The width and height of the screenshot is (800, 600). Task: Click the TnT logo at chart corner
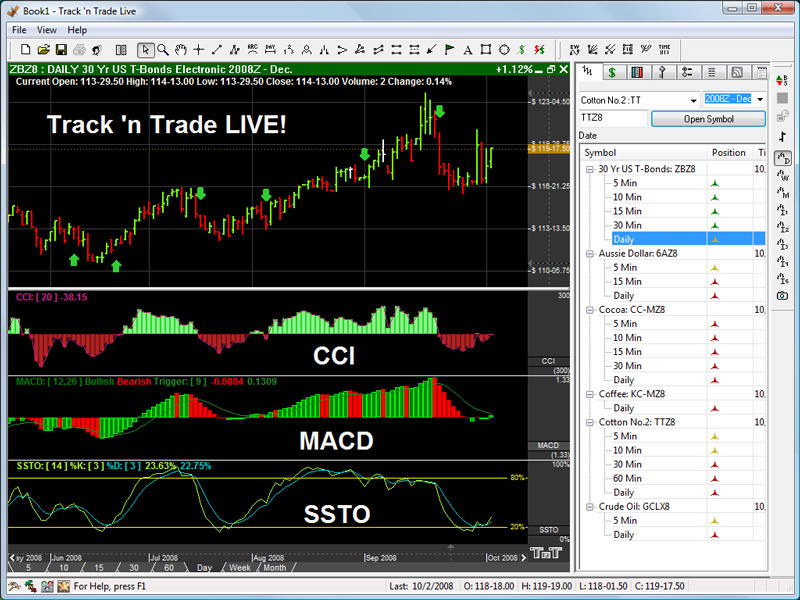point(545,553)
